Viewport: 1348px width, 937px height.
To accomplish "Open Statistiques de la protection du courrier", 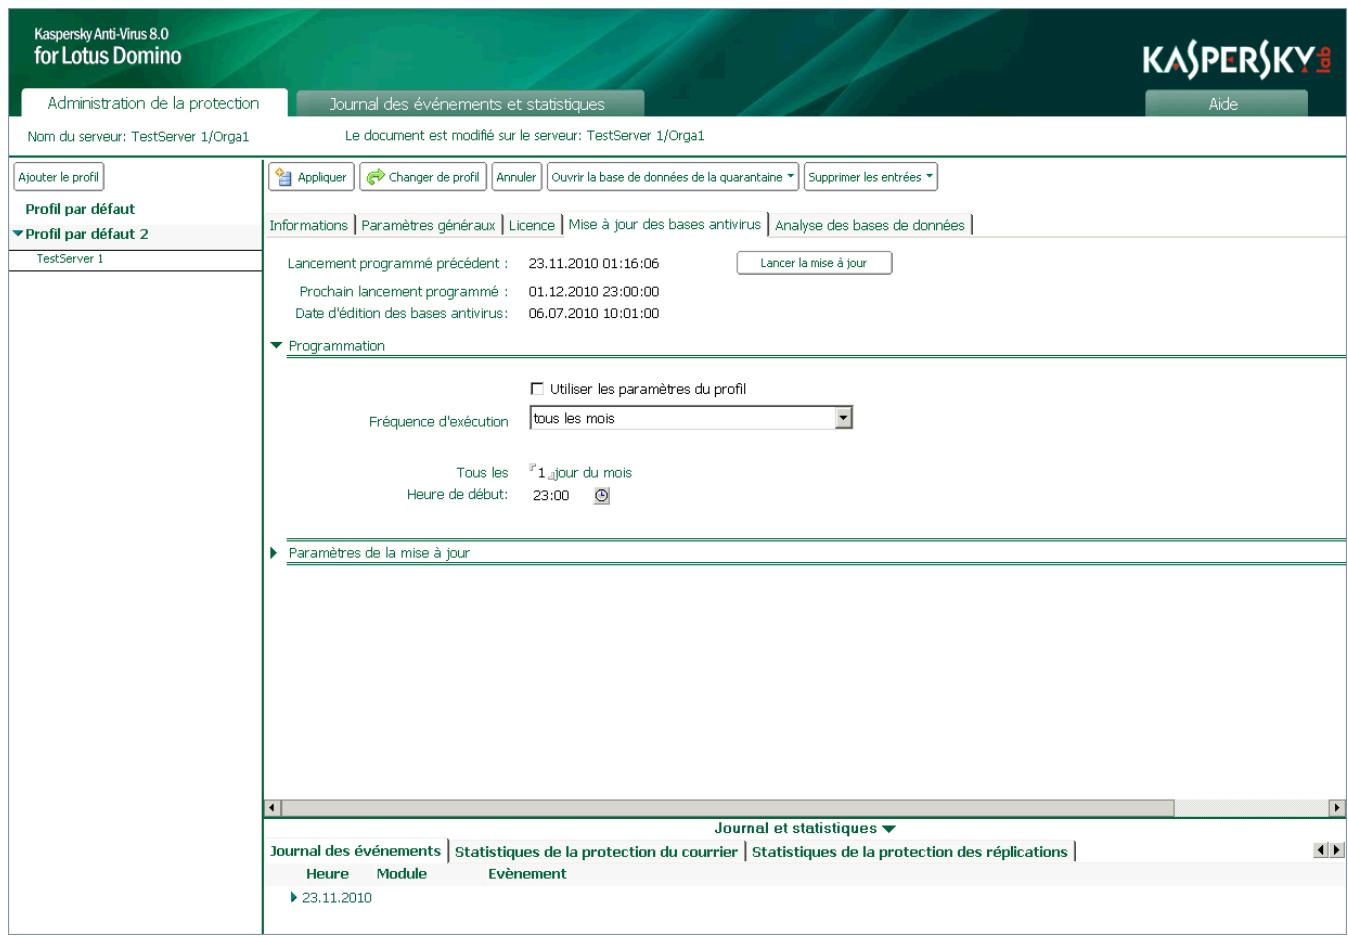I will [596, 852].
